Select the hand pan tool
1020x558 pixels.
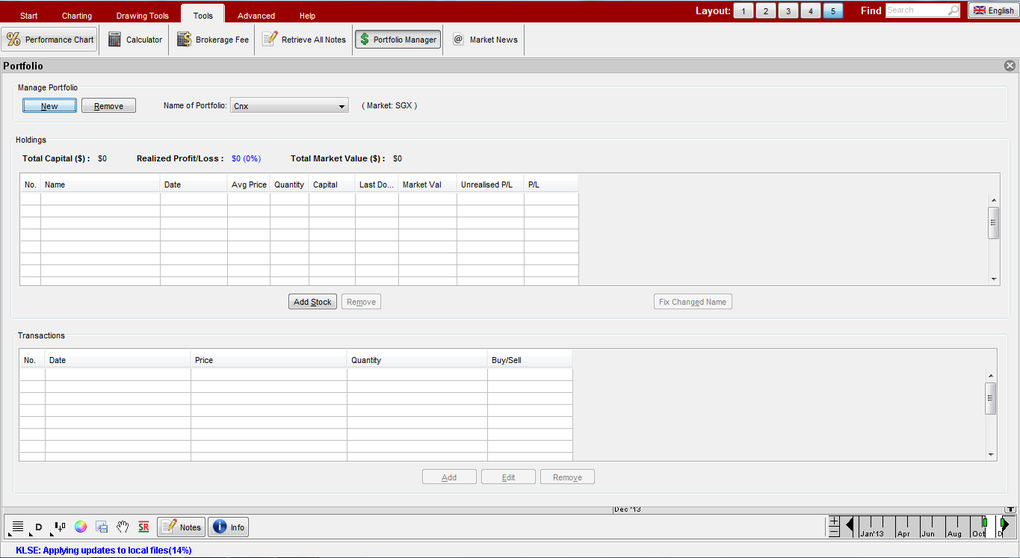click(x=122, y=527)
